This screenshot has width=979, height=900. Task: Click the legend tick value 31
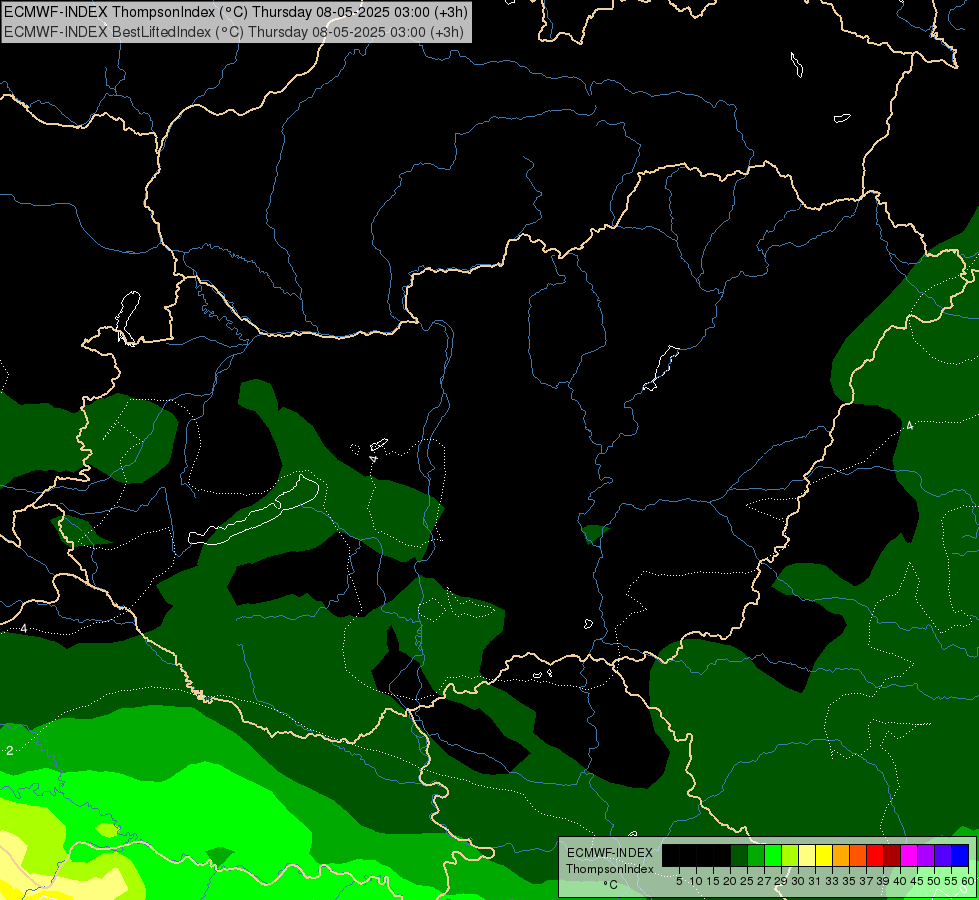pos(815,881)
